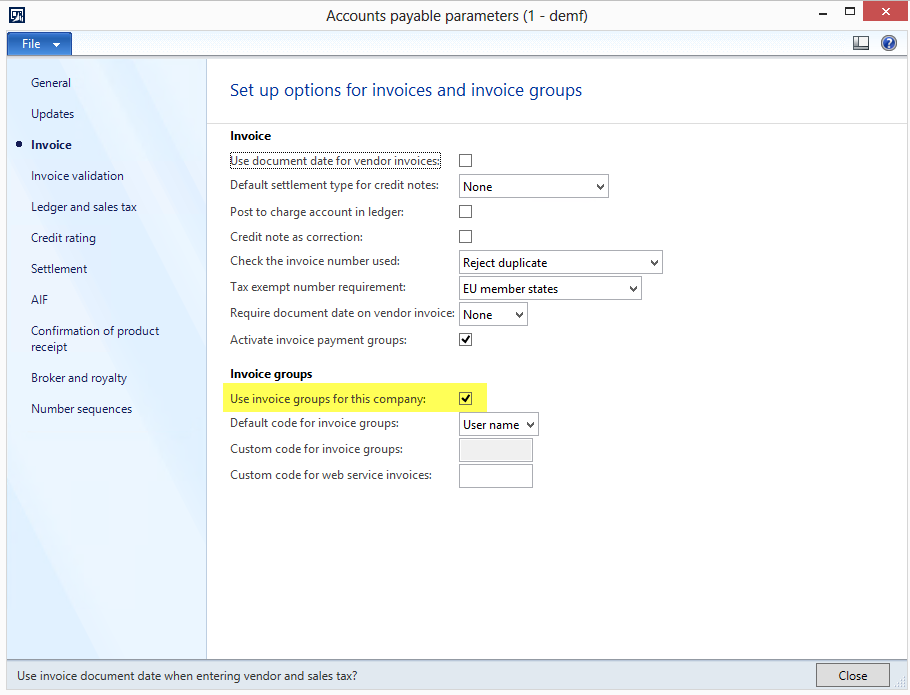Expand Tax exempt number requirement dropdown
910x695 pixels.
(x=550, y=289)
